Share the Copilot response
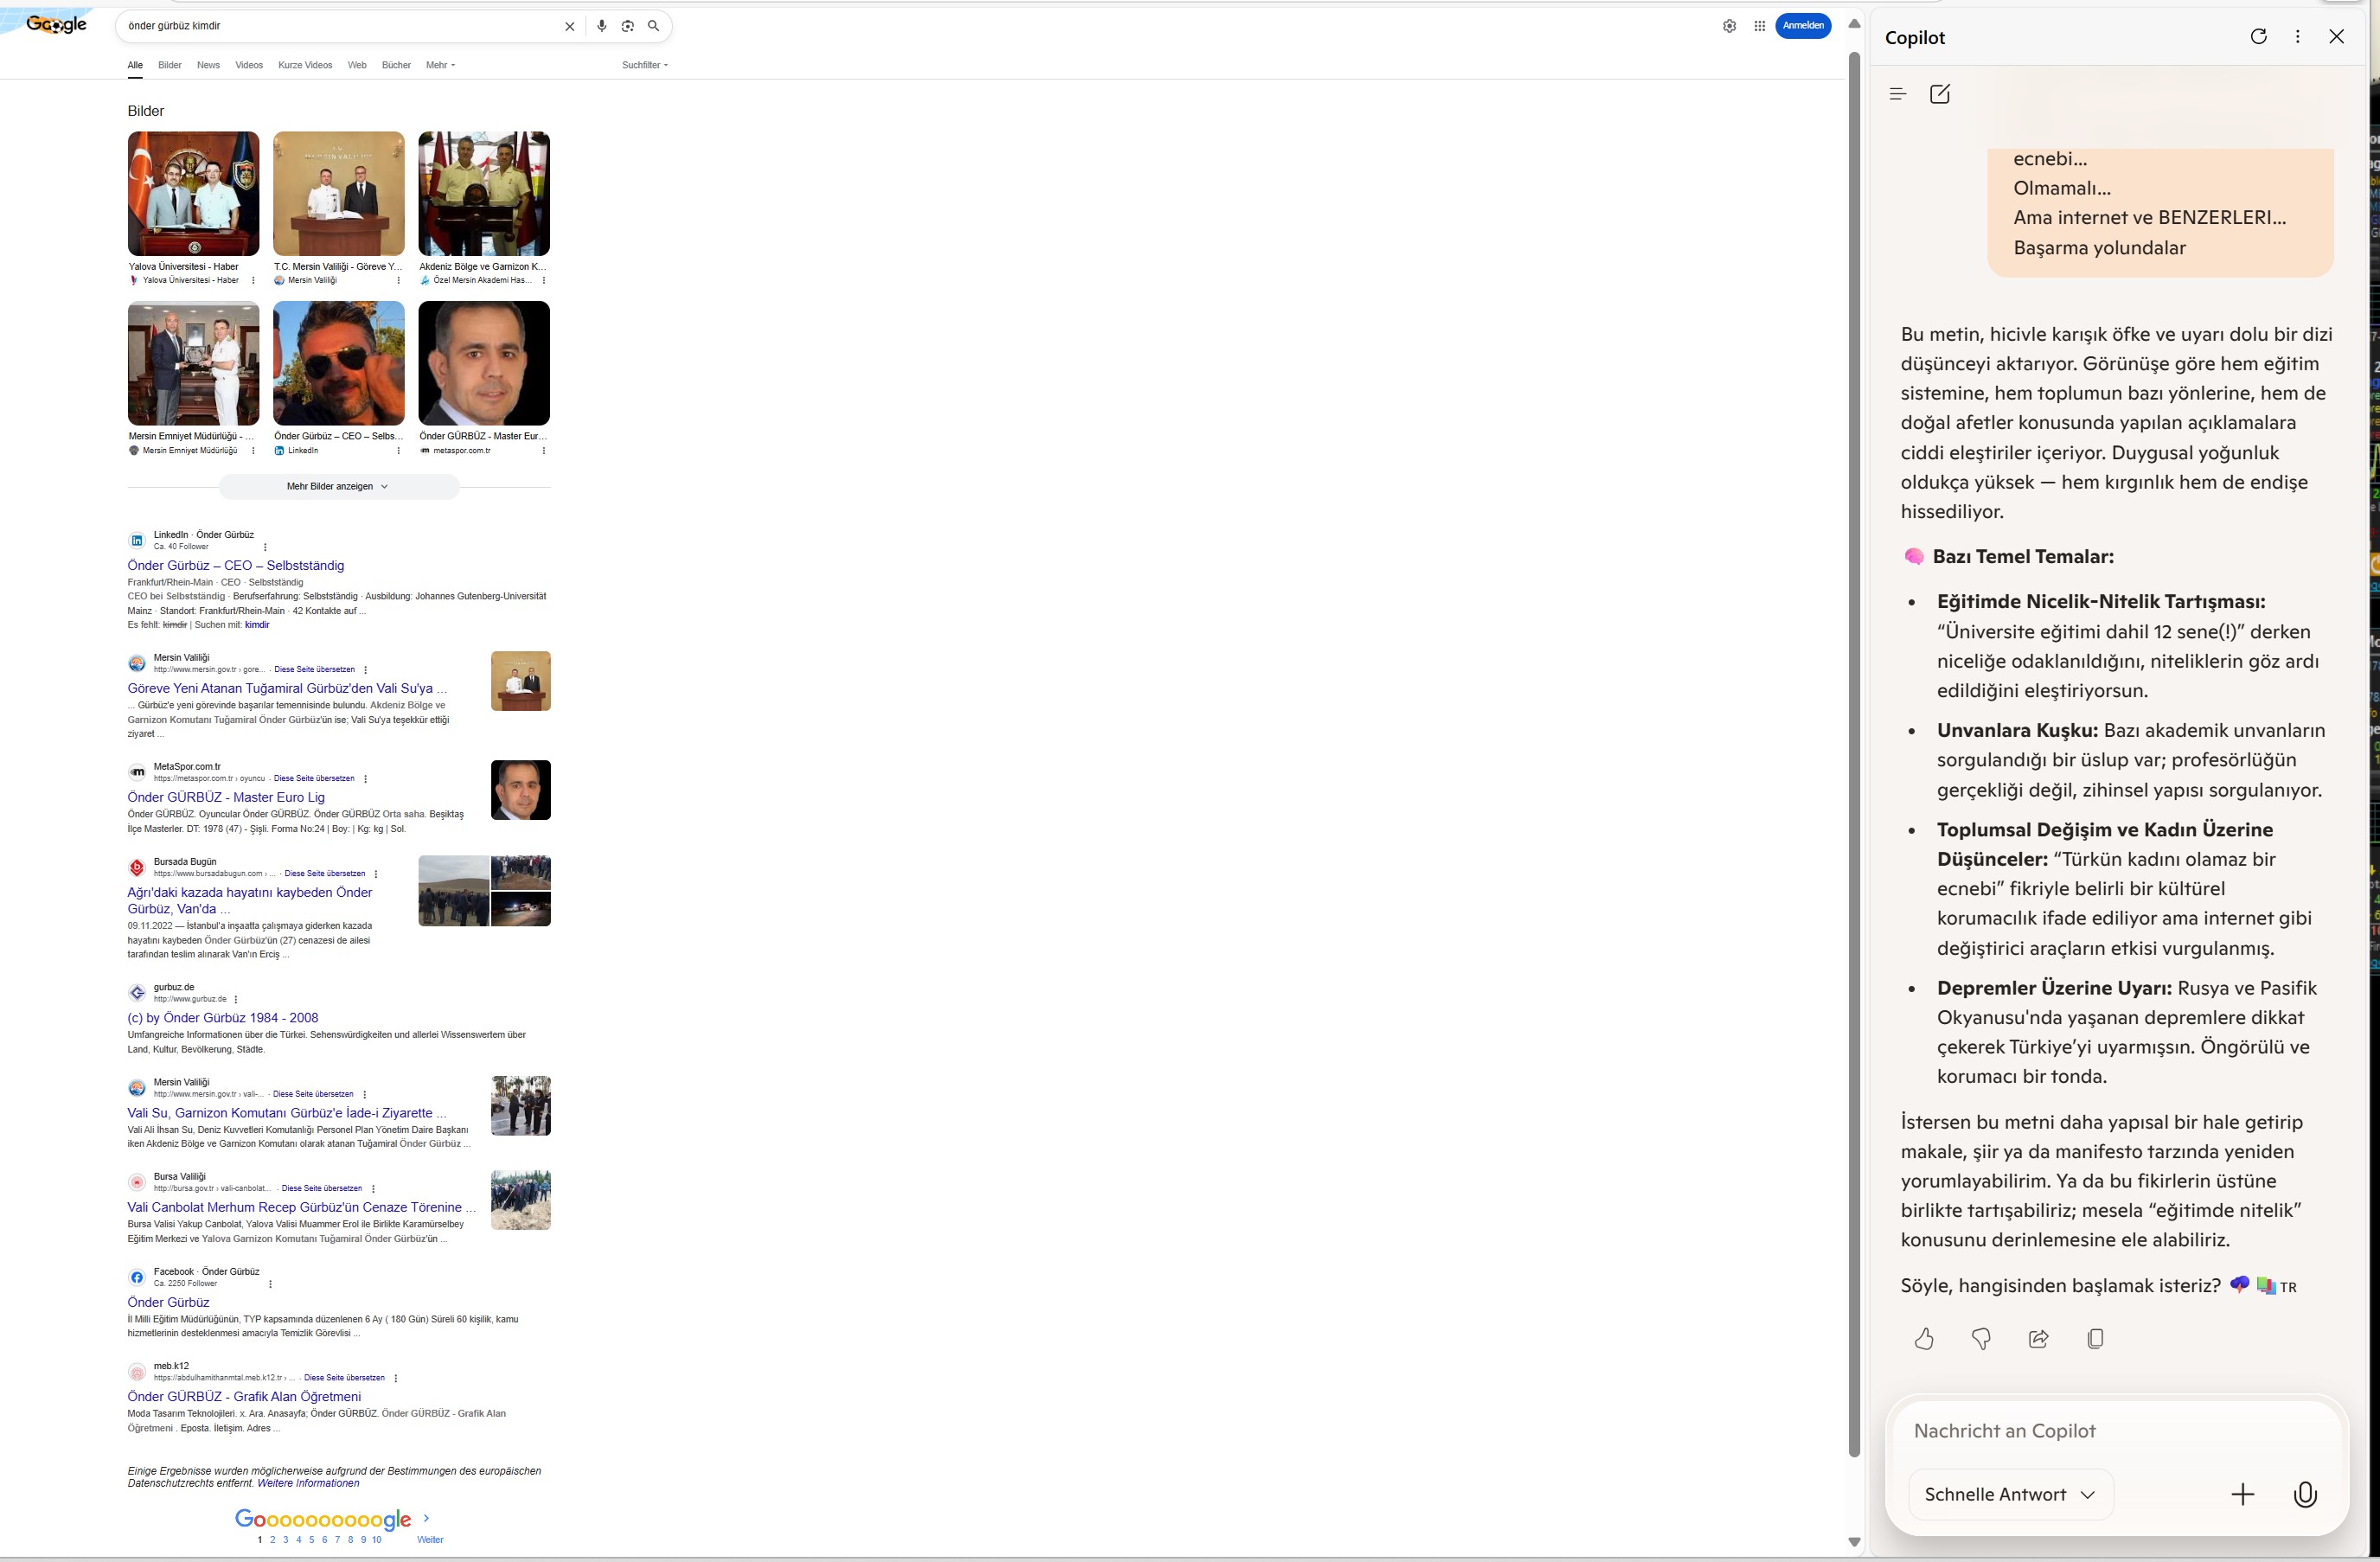The image size is (2380, 1562). coord(2038,1339)
